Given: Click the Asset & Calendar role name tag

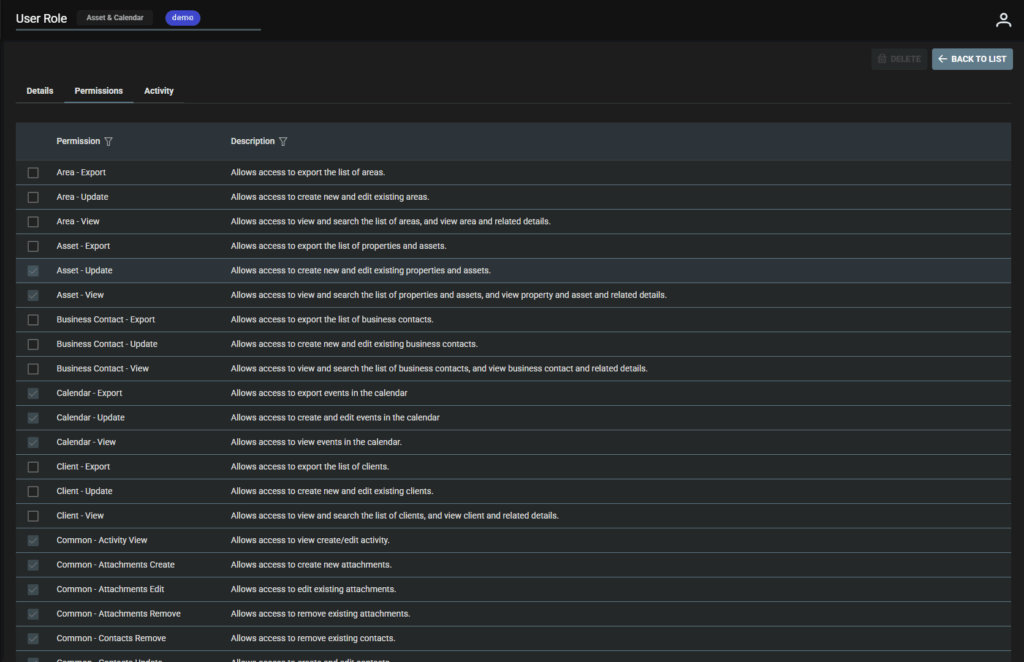Looking at the screenshot, I should point(114,18).
